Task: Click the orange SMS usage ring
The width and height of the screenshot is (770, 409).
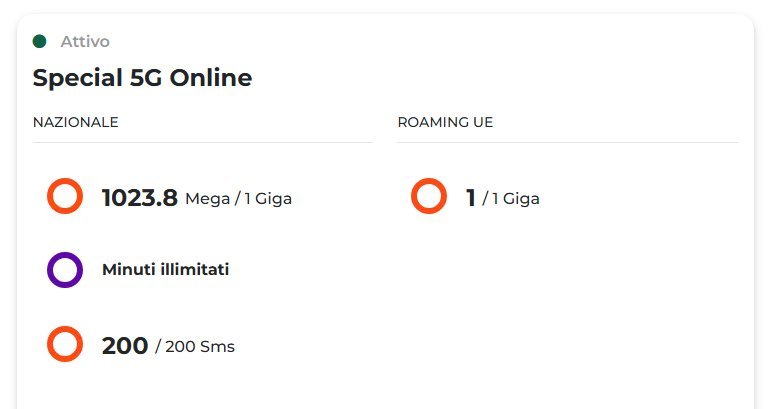Action: 65,345
